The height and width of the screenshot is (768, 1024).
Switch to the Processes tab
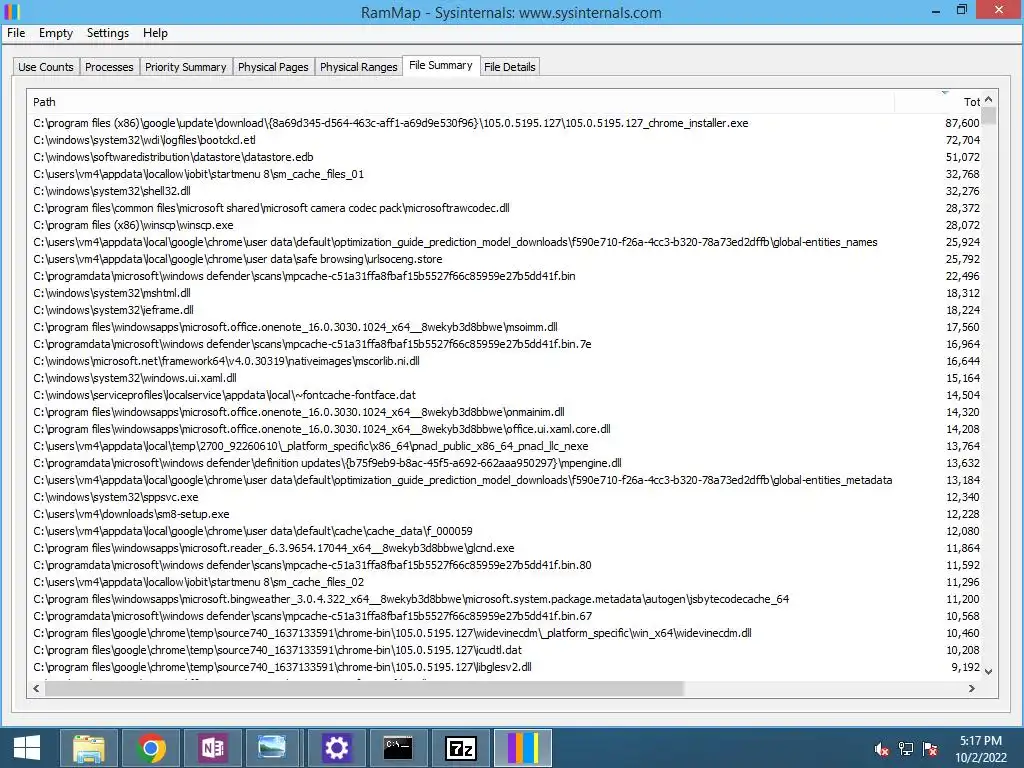[x=109, y=67]
